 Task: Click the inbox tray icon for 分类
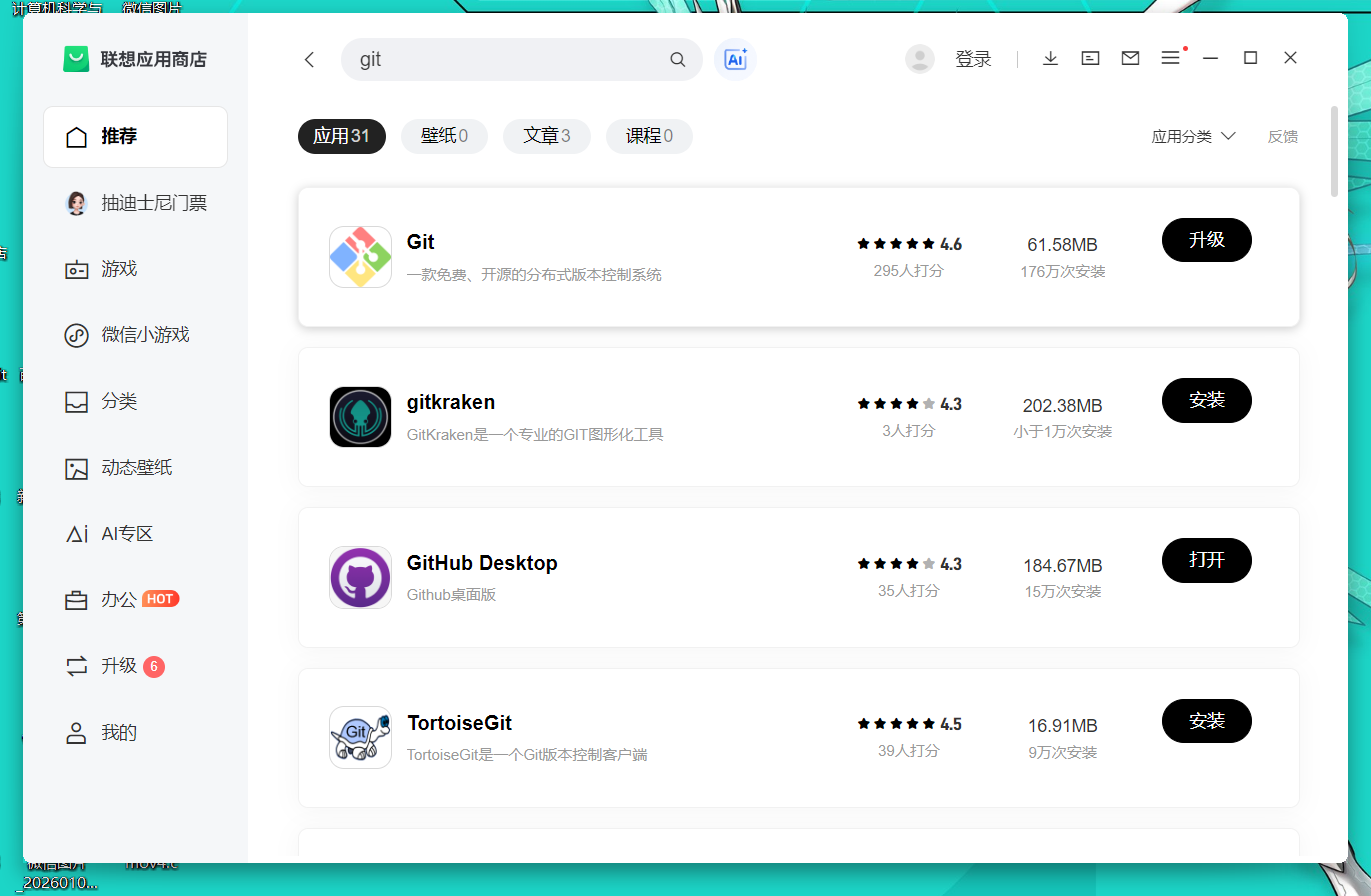(x=76, y=402)
